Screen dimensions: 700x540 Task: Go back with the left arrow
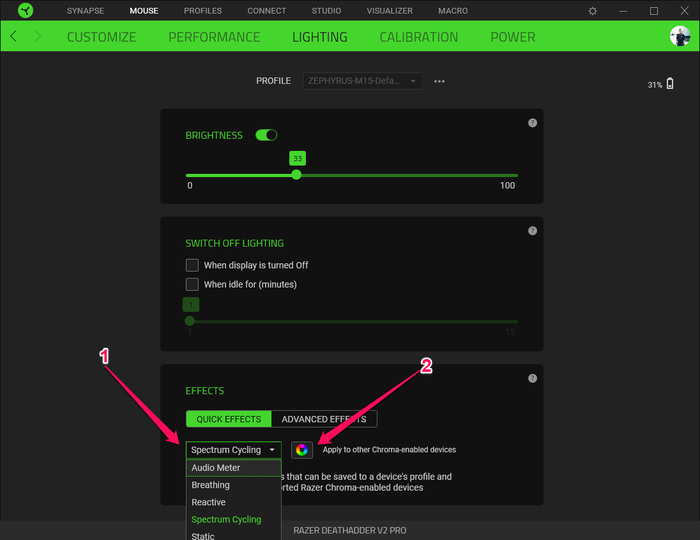[13, 36]
